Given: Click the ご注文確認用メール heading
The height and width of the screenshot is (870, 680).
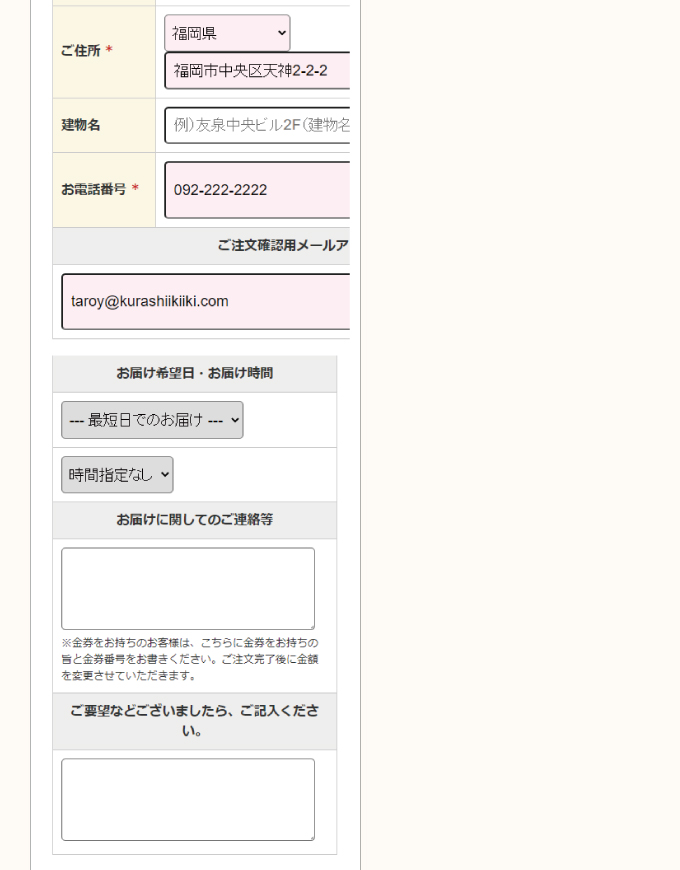Looking at the screenshot, I should (283, 245).
